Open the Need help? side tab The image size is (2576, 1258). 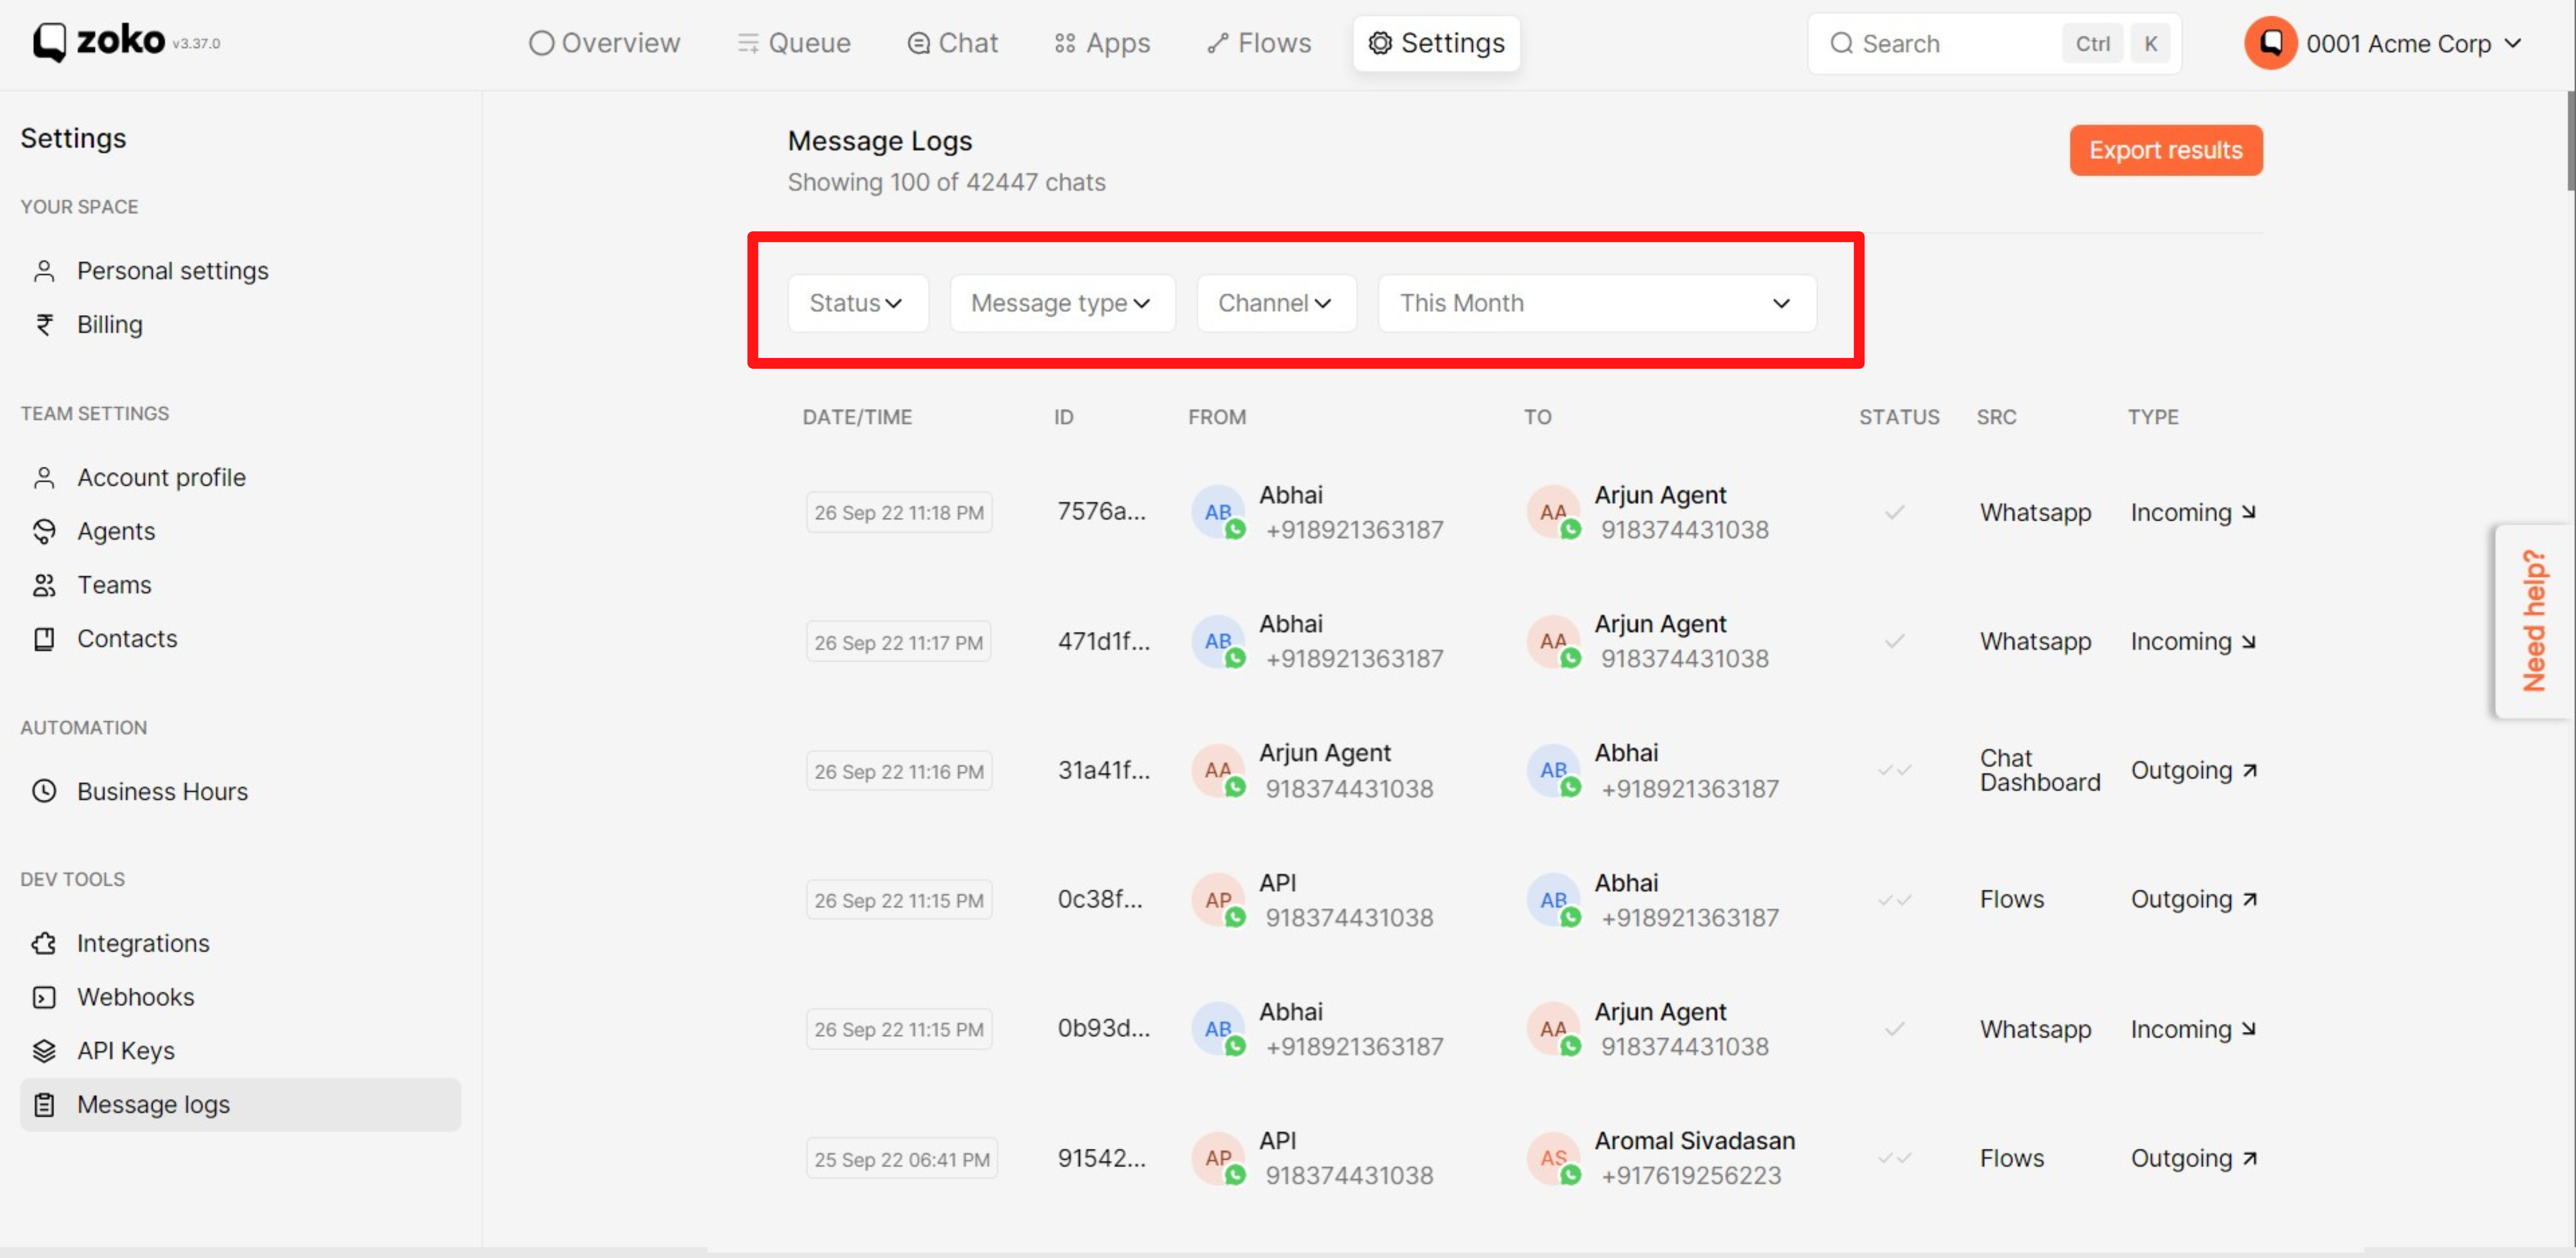tap(2534, 620)
